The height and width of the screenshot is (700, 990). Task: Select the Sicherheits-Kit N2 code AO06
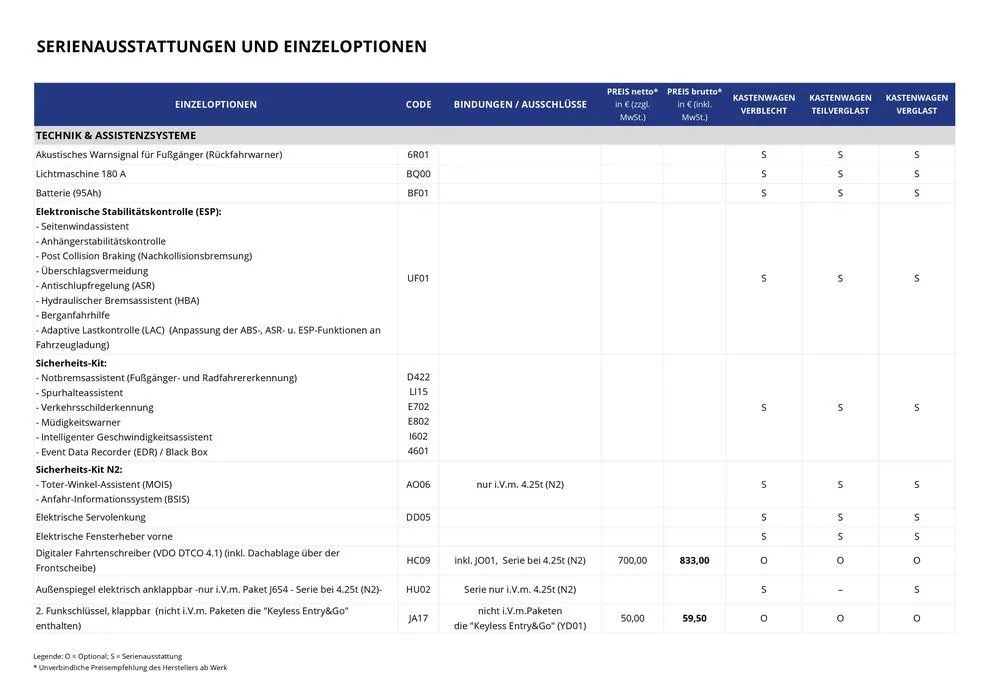(x=418, y=484)
